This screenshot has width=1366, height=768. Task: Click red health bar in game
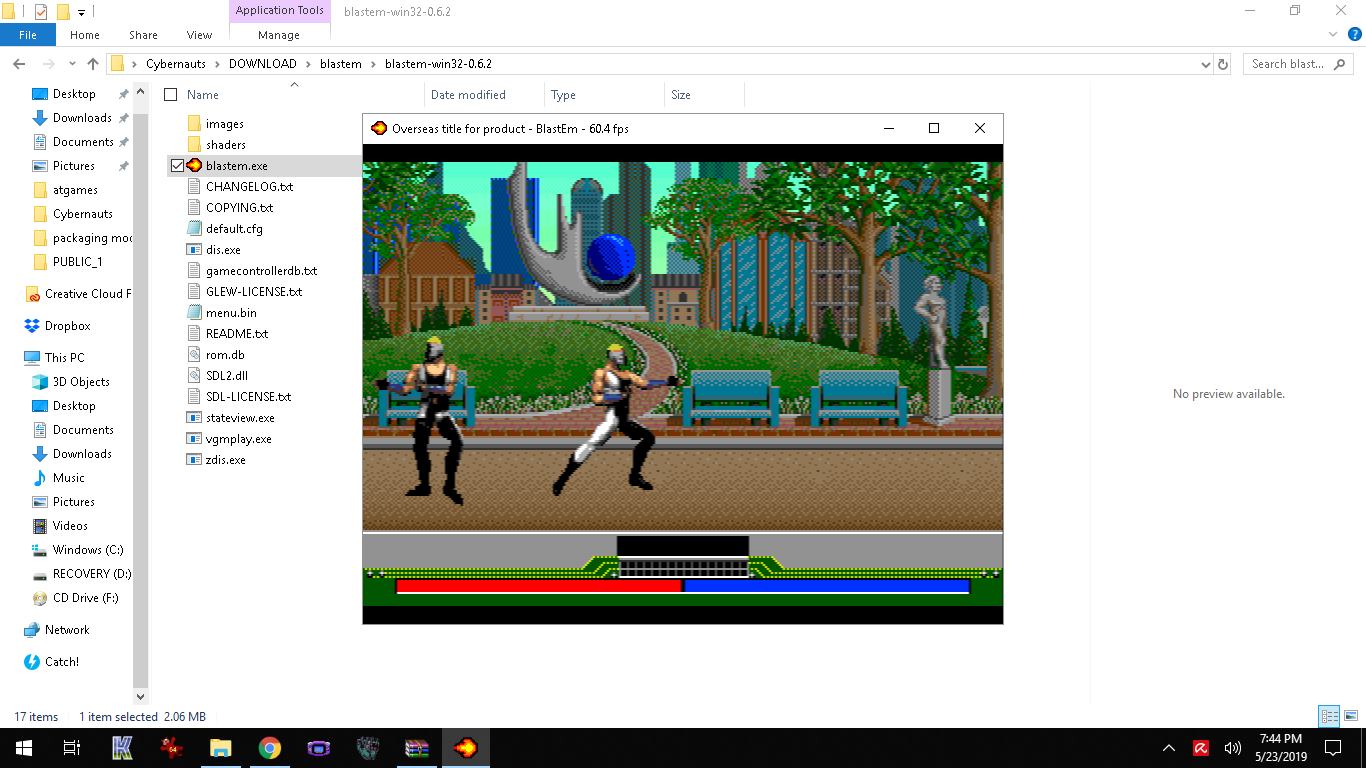click(x=539, y=586)
